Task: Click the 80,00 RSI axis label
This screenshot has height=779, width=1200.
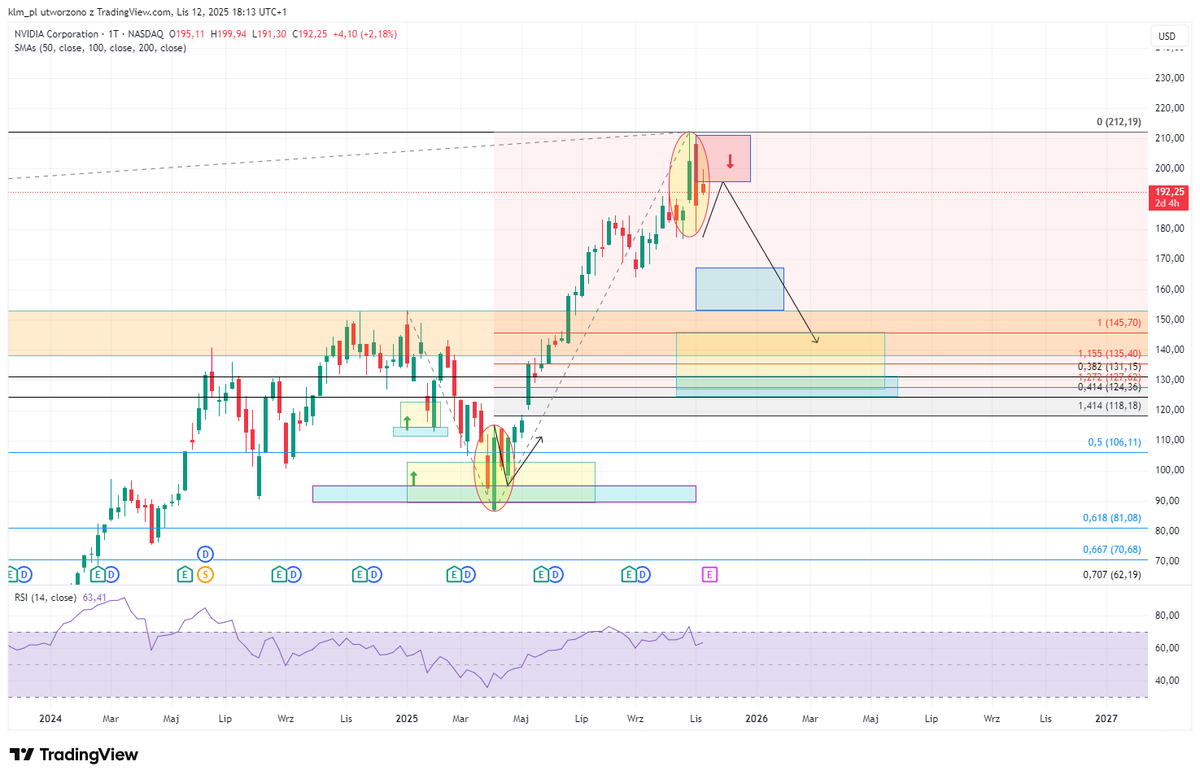Action: click(x=1167, y=617)
